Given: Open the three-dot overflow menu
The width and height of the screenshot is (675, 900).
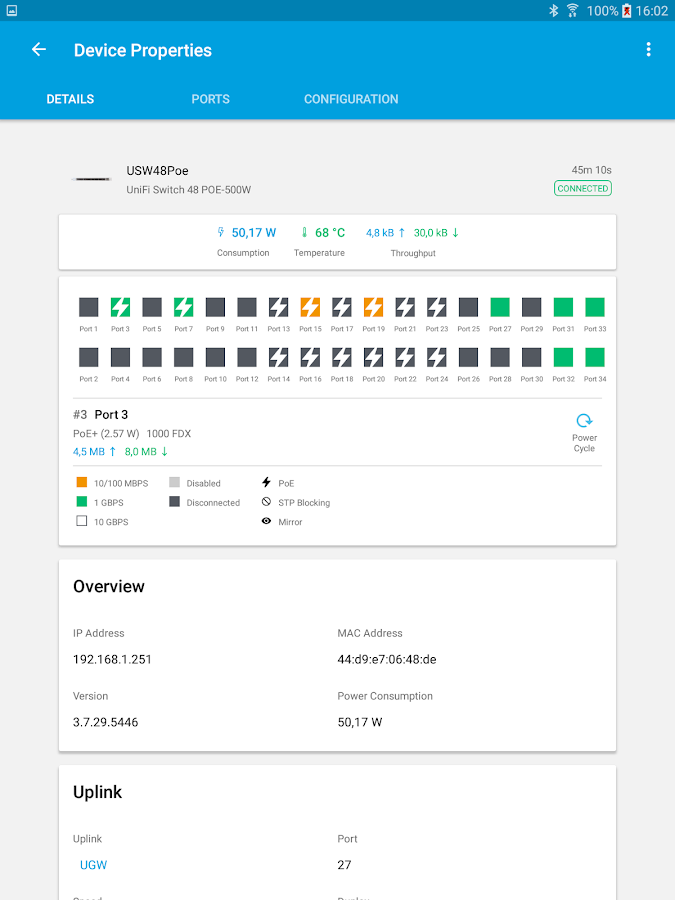Looking at the screenshot, I should point(649,50).
